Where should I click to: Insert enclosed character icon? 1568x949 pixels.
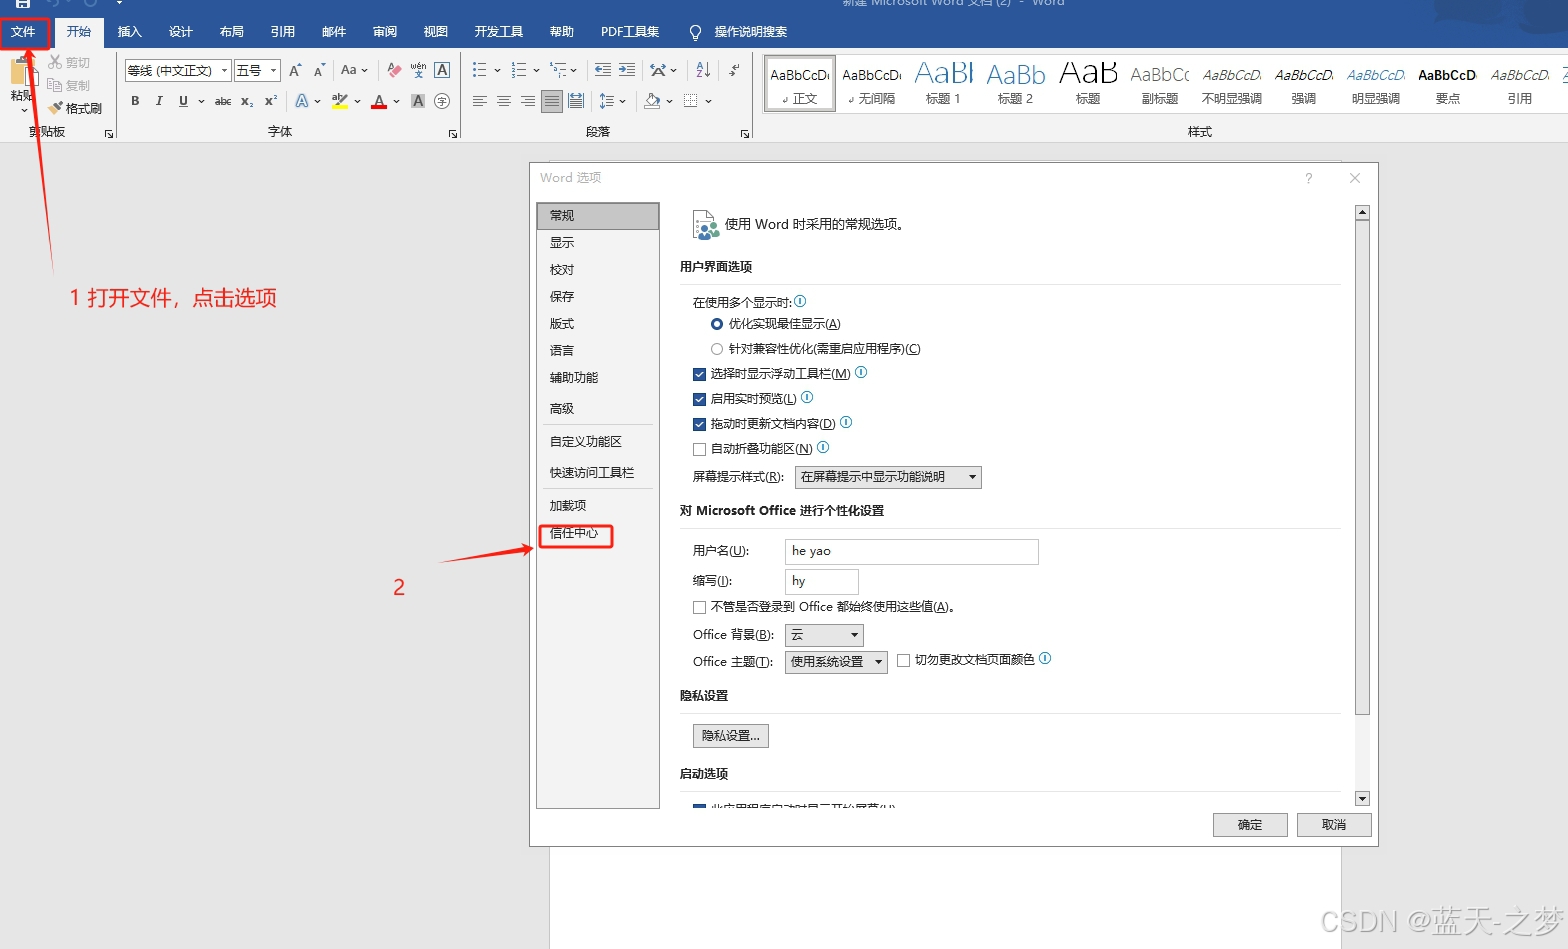(x=442, y=101)
